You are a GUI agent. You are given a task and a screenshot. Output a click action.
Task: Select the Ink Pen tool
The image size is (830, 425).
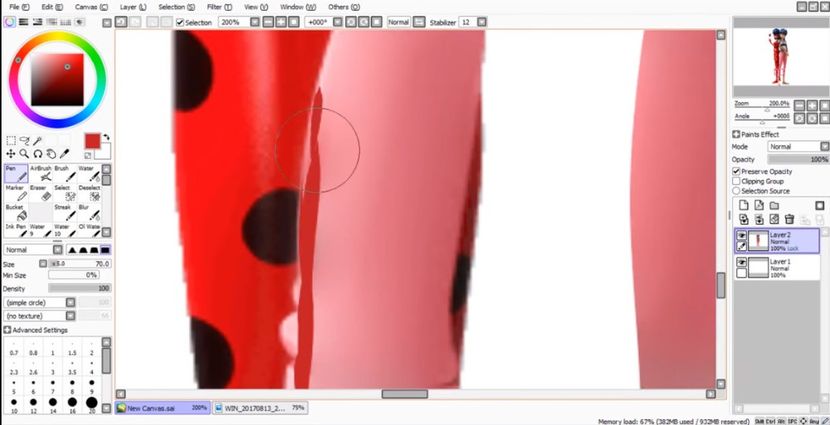coord(16,230)
